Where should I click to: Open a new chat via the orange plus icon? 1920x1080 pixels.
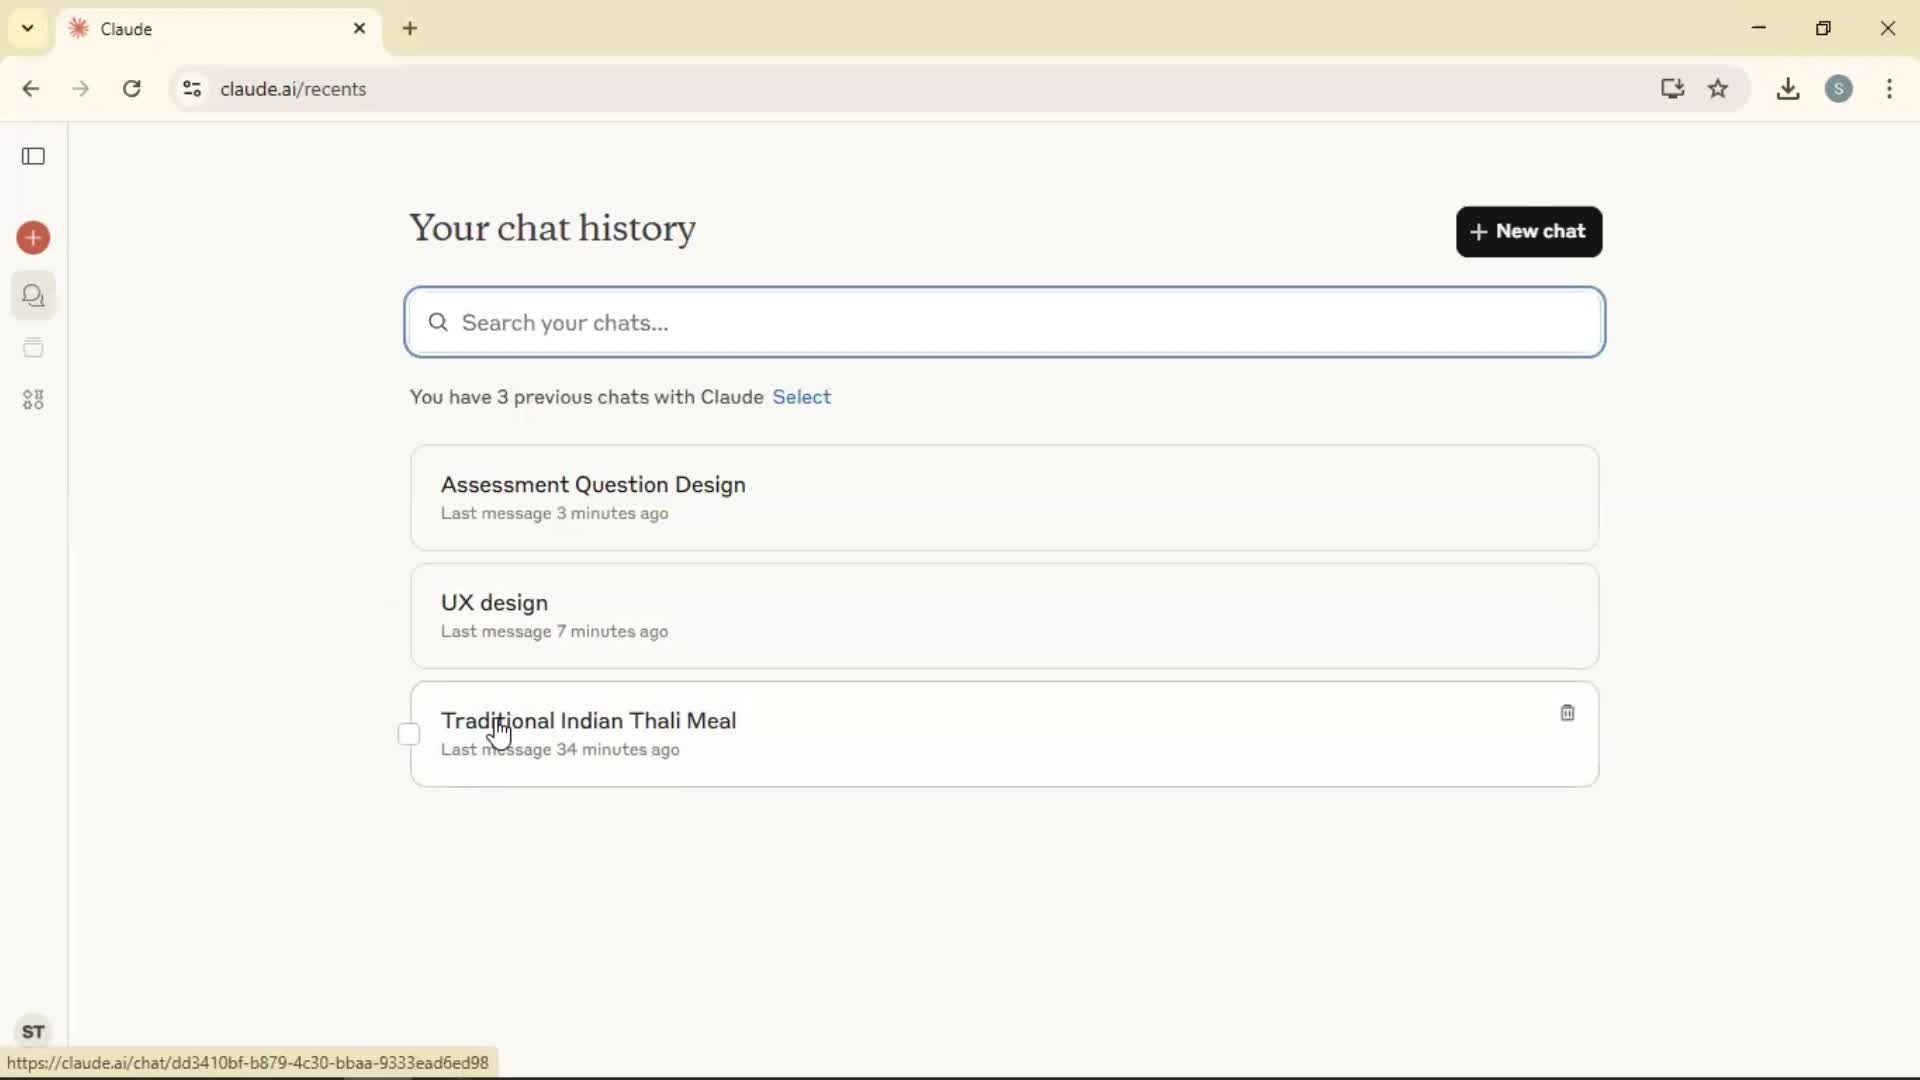tap(33, 238)
